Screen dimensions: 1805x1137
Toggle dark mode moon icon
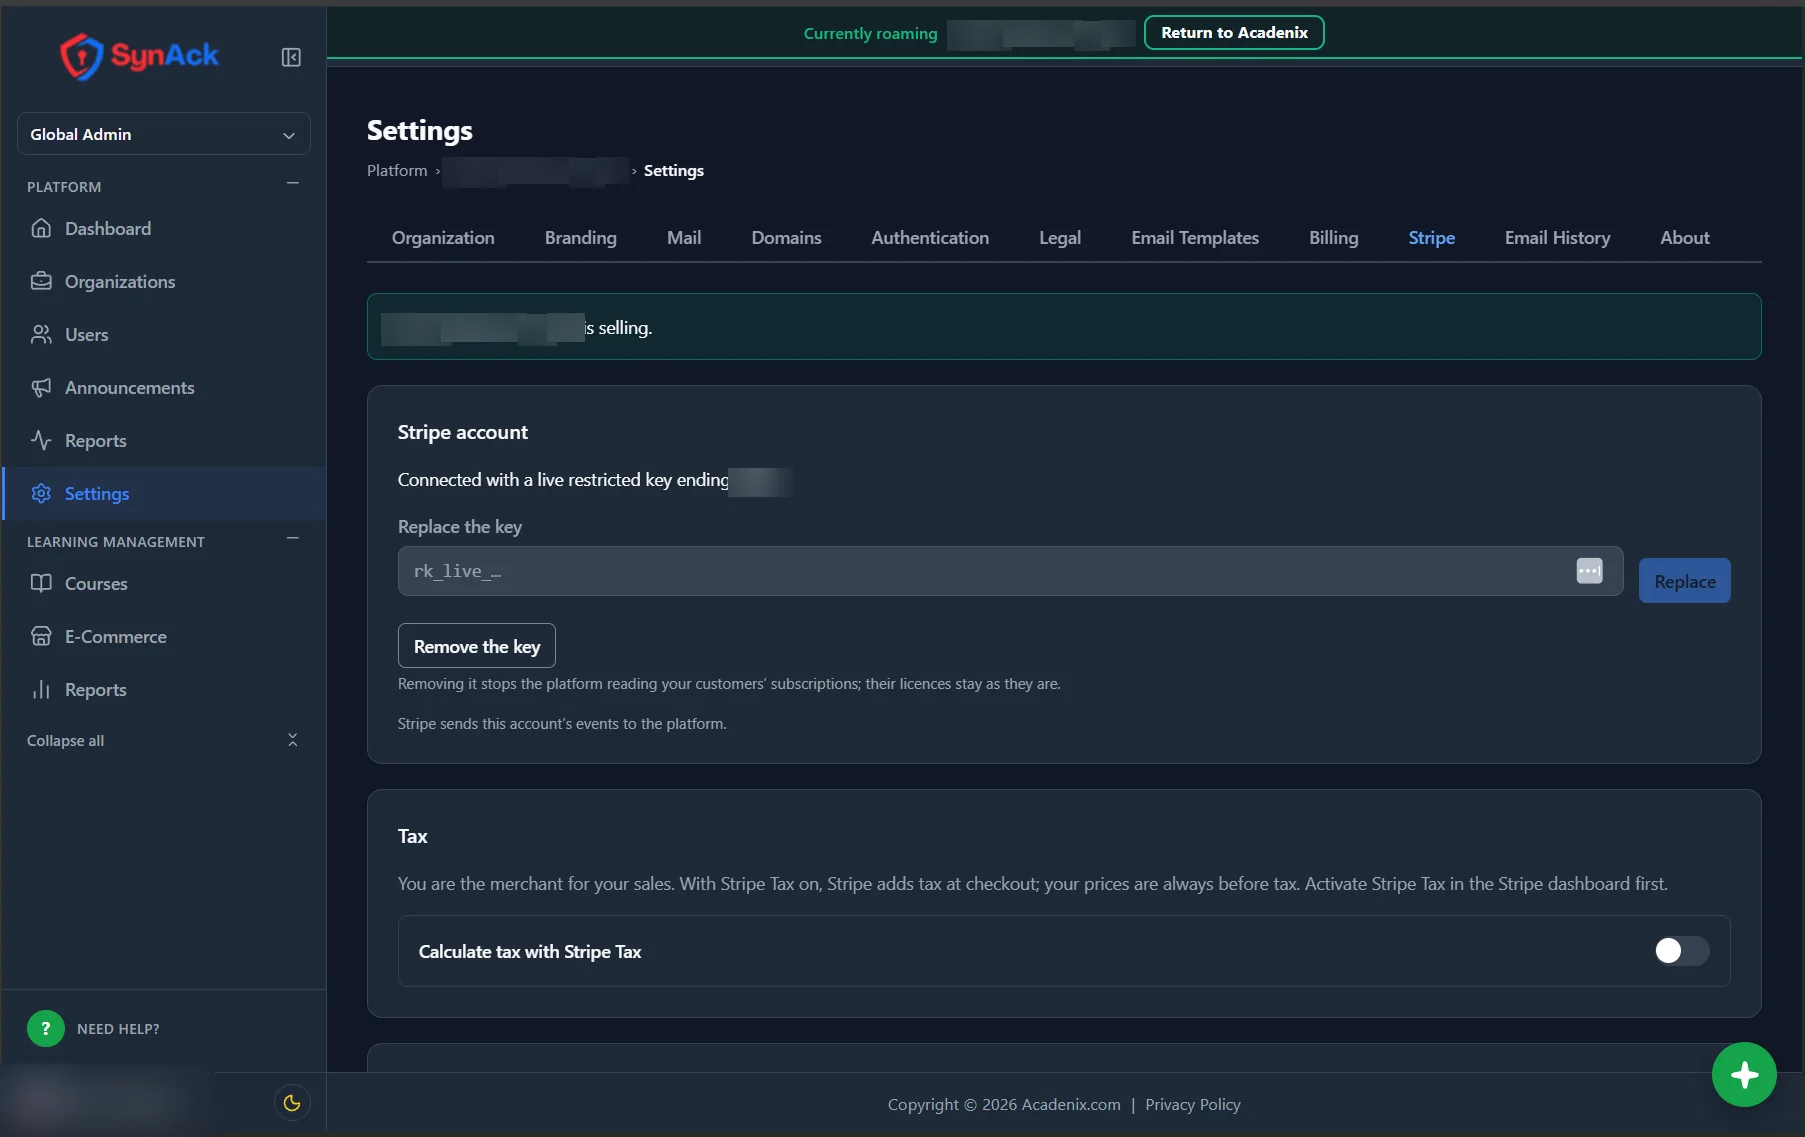292,1103
